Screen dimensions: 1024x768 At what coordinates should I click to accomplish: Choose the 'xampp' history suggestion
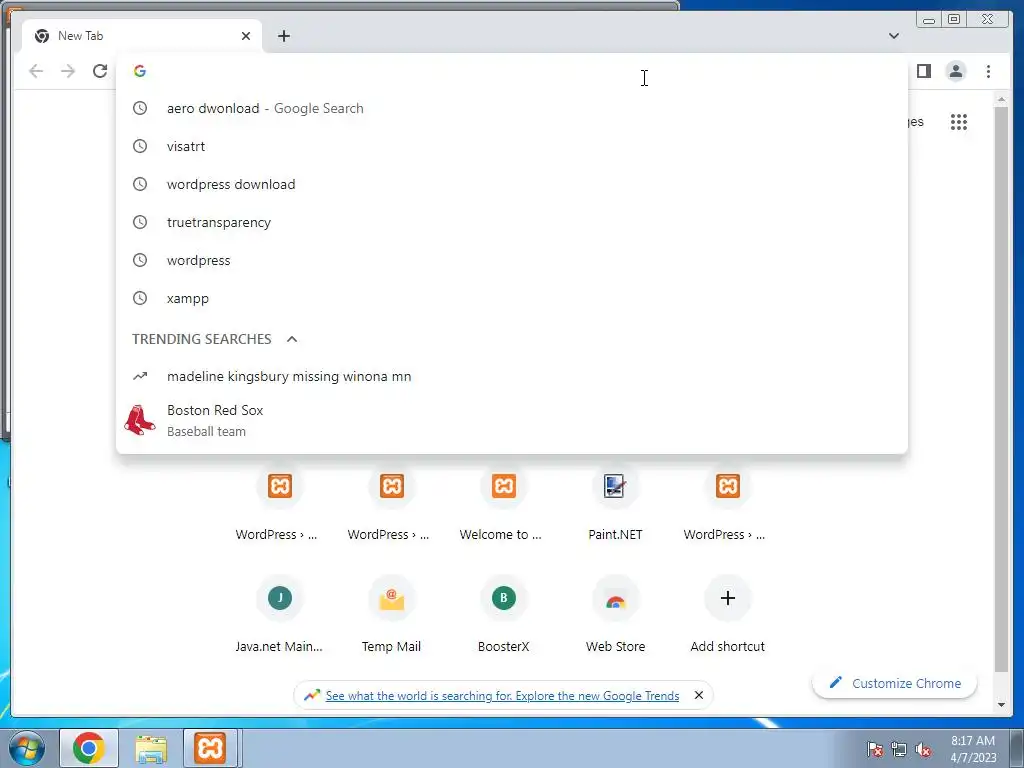pos(511,298)
